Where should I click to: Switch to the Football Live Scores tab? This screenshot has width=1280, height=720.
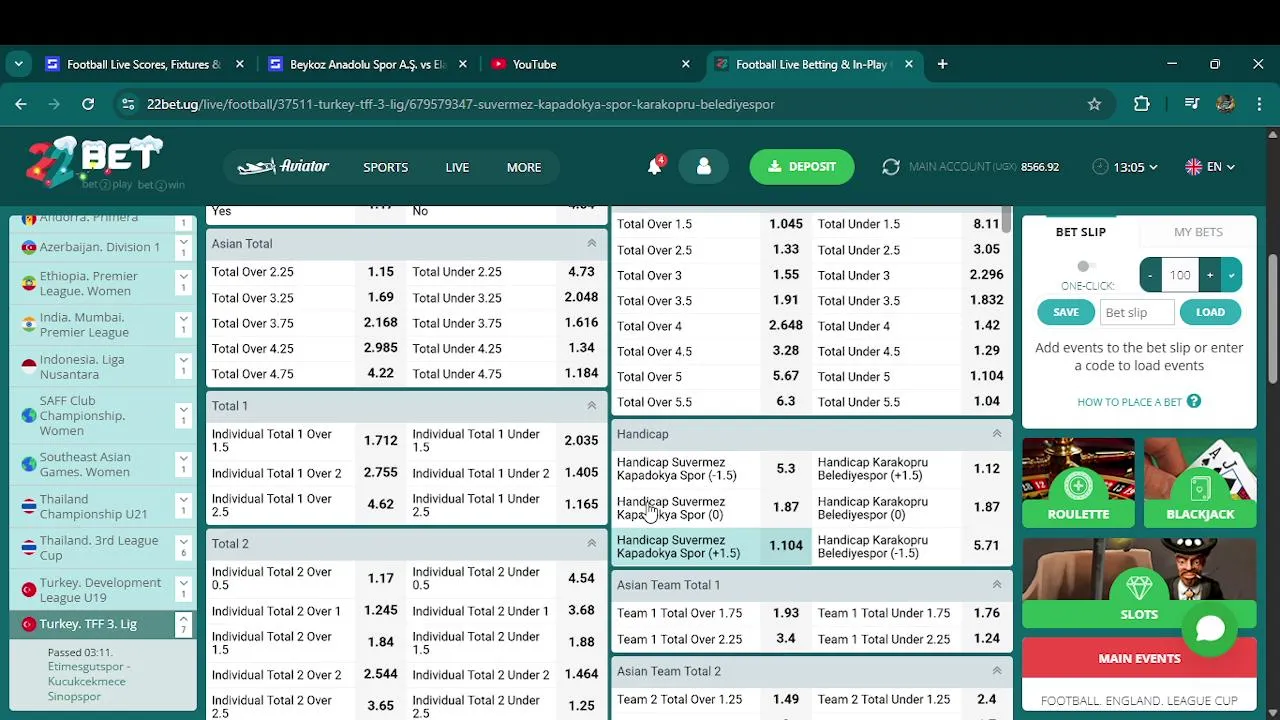[144, 64]
